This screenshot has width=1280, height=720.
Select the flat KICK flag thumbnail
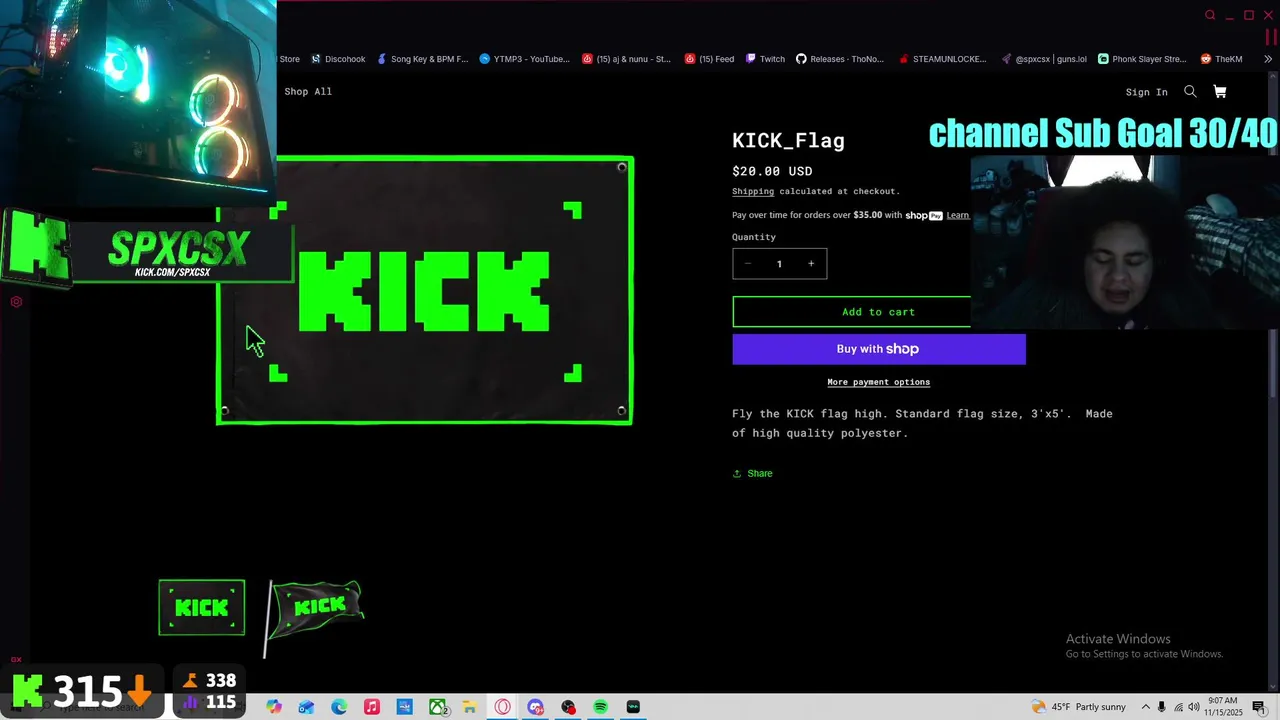[201, 607]
